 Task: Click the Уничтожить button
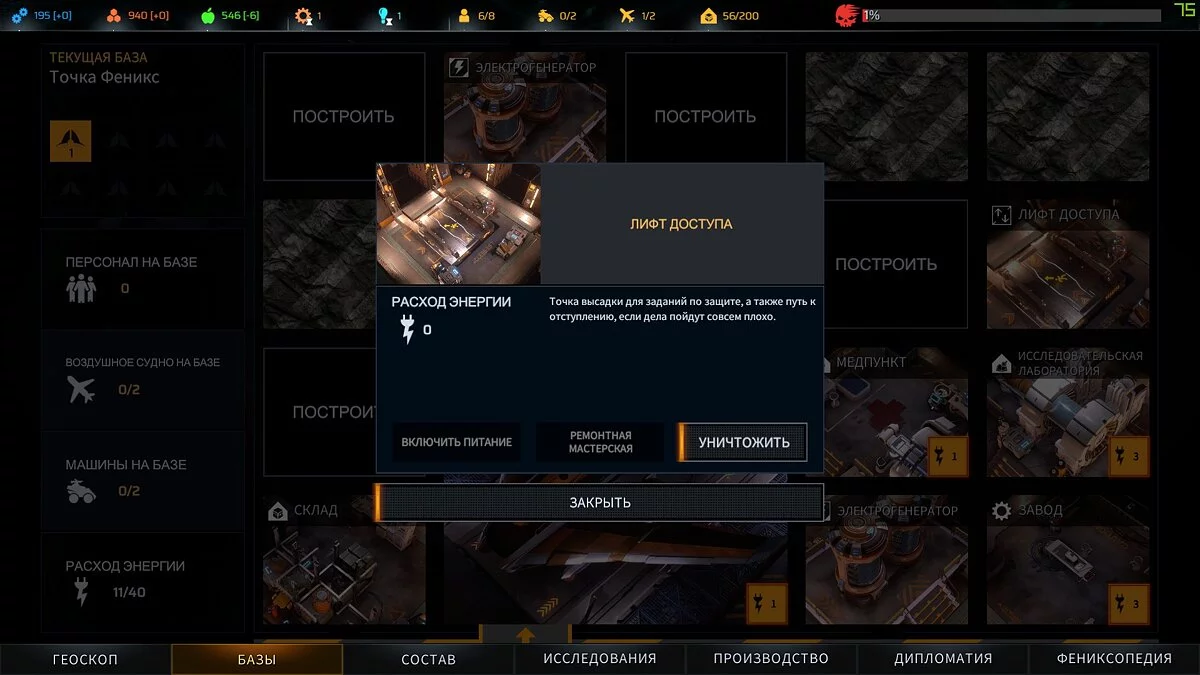tap(742, 442)
